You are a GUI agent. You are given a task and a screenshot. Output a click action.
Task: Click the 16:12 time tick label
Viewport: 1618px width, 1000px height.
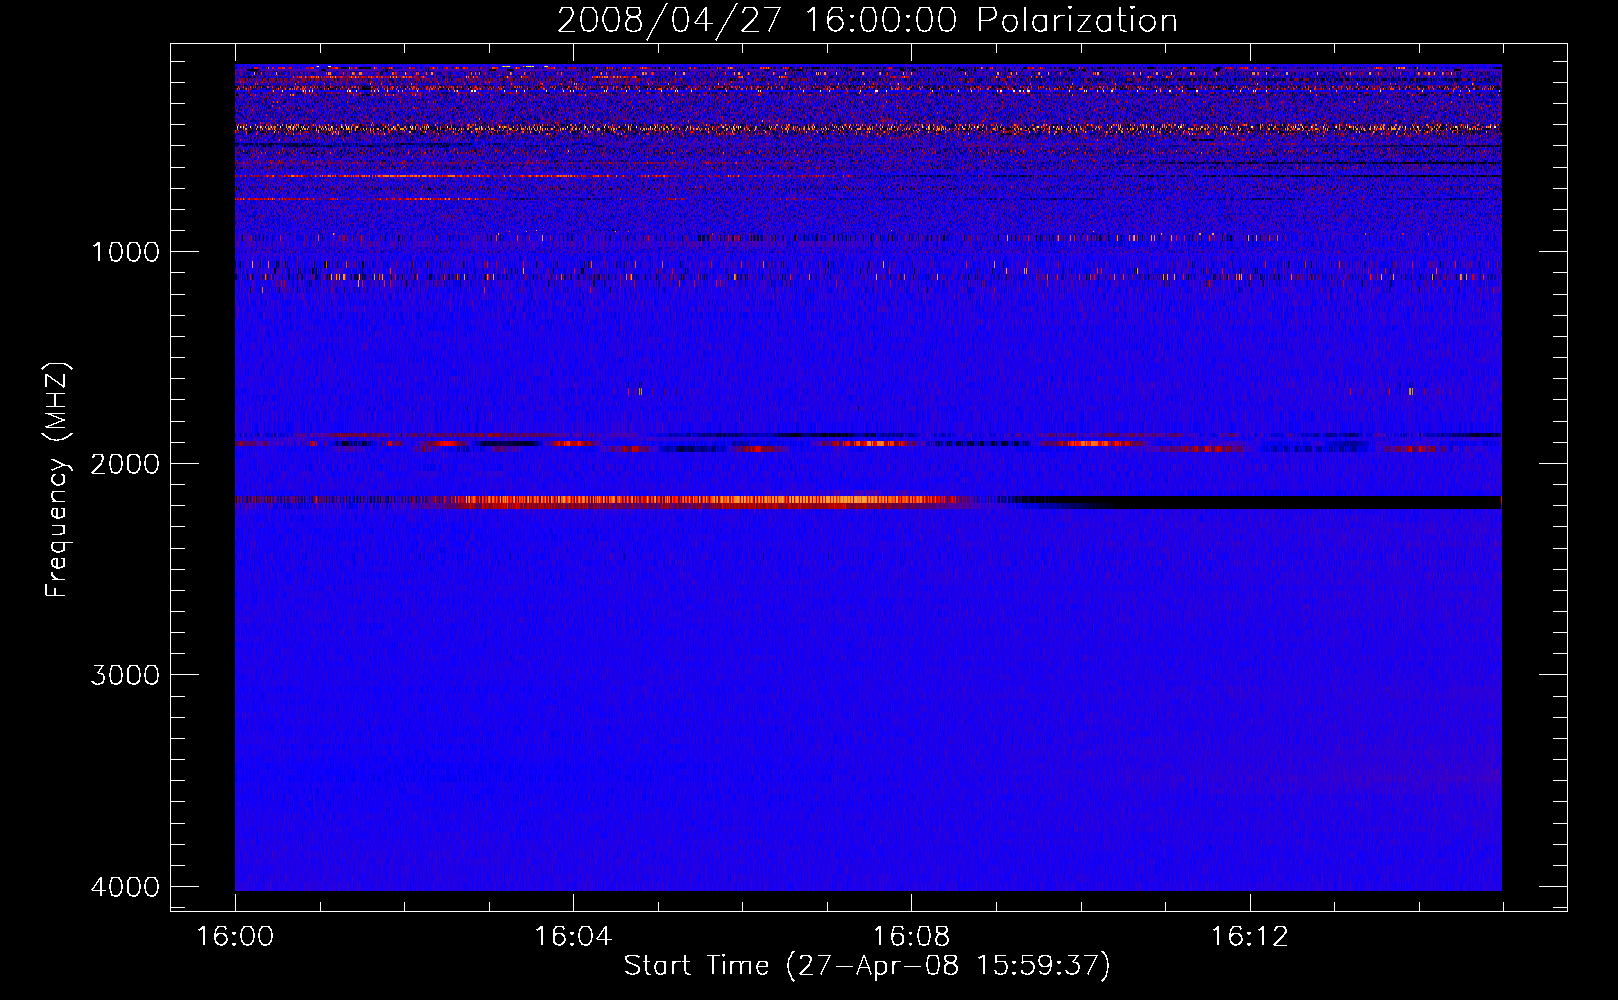pyautogui.click(x=1249, y=937)
